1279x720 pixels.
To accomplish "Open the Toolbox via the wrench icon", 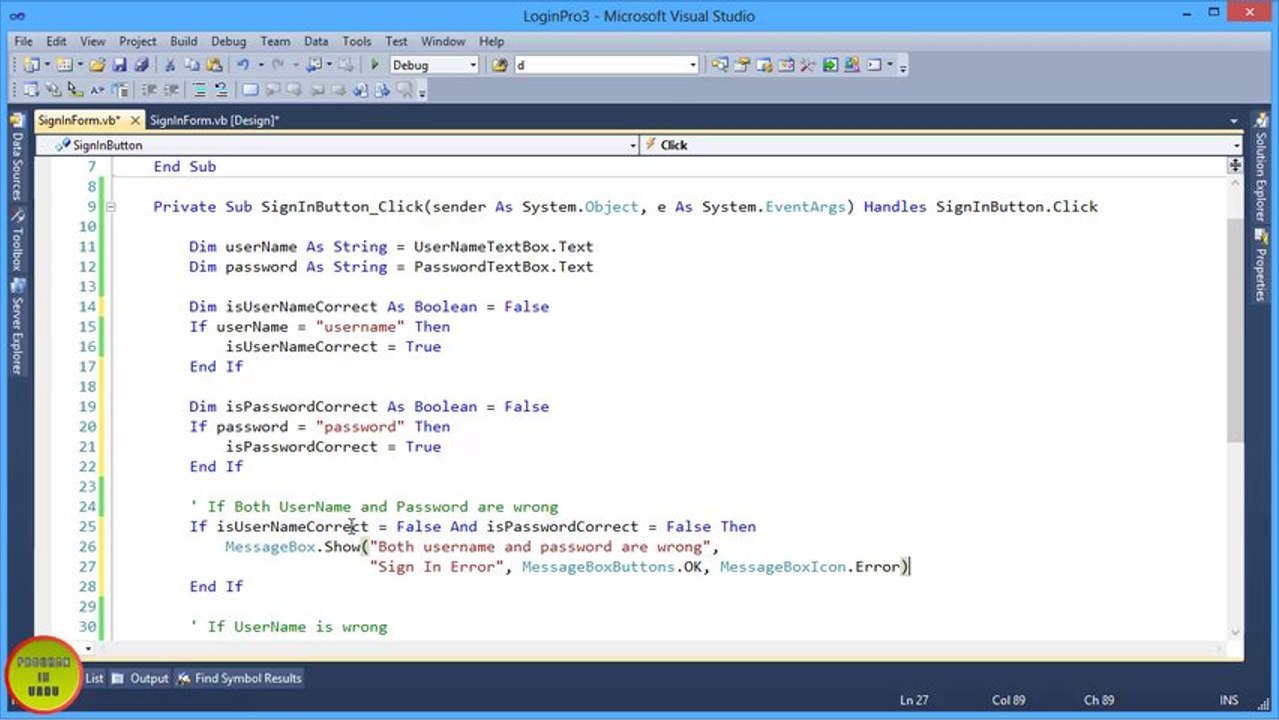I will [807, 65].
